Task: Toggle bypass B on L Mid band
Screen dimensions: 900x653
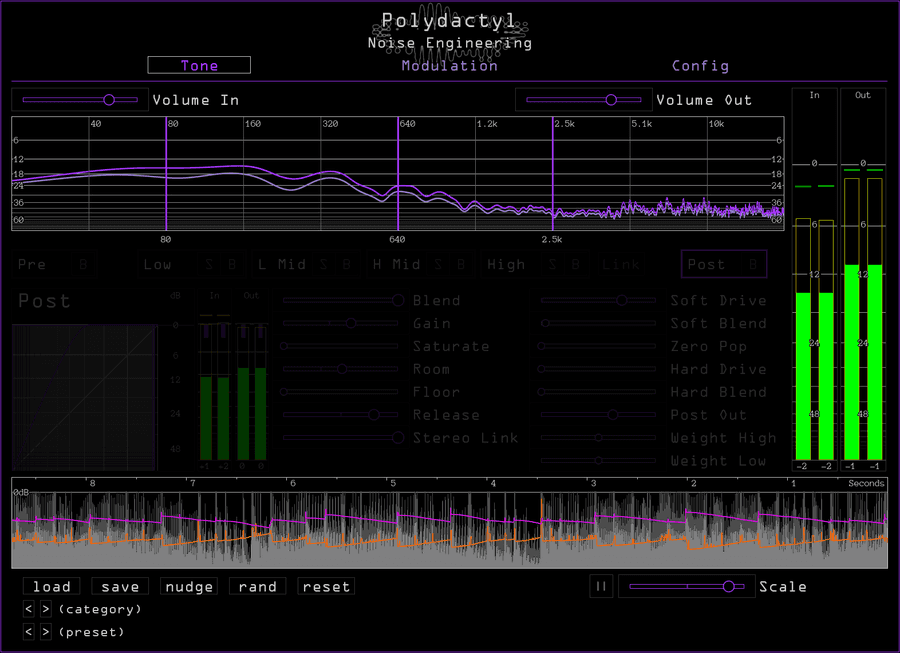Action: 346,265
